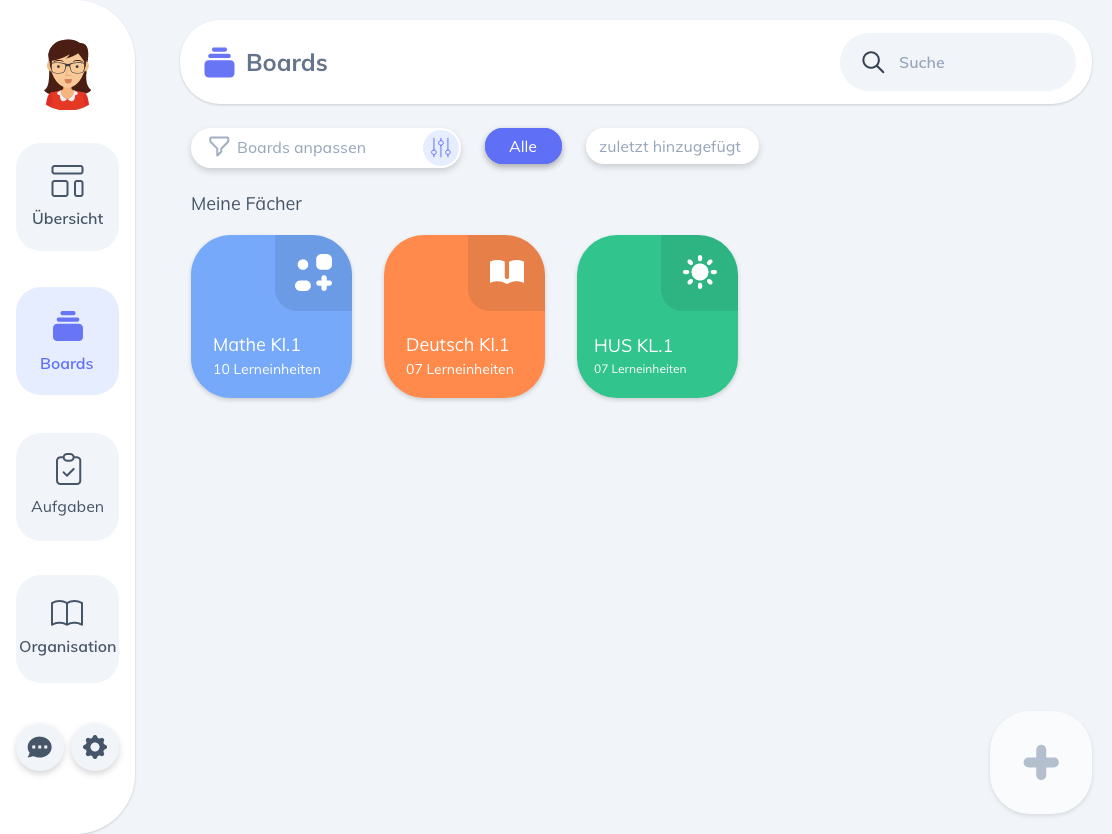Switch to zuletzt hinzugefügt filter
This screenshot has height=834, width=1112.
pos(672,146)
